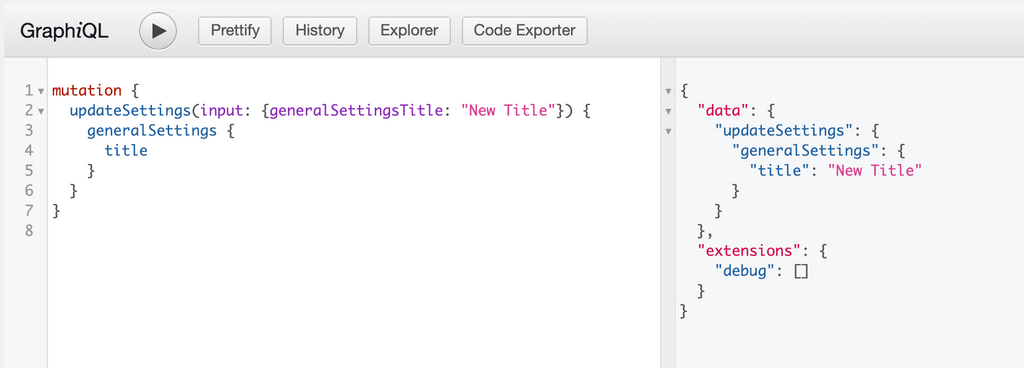Image resolution: width=1024 pixels, height=368 pixels.
Task: Click the "New Title" string in the query editor
Action: 508,110
